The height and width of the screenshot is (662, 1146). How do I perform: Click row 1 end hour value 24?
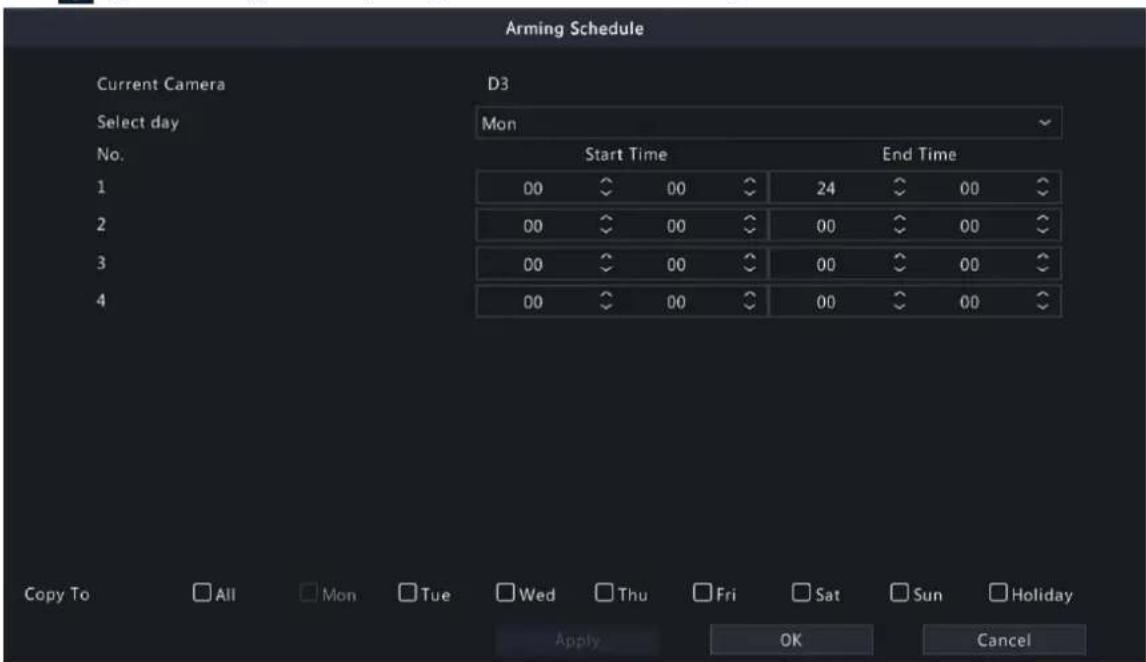coord(826,189)
